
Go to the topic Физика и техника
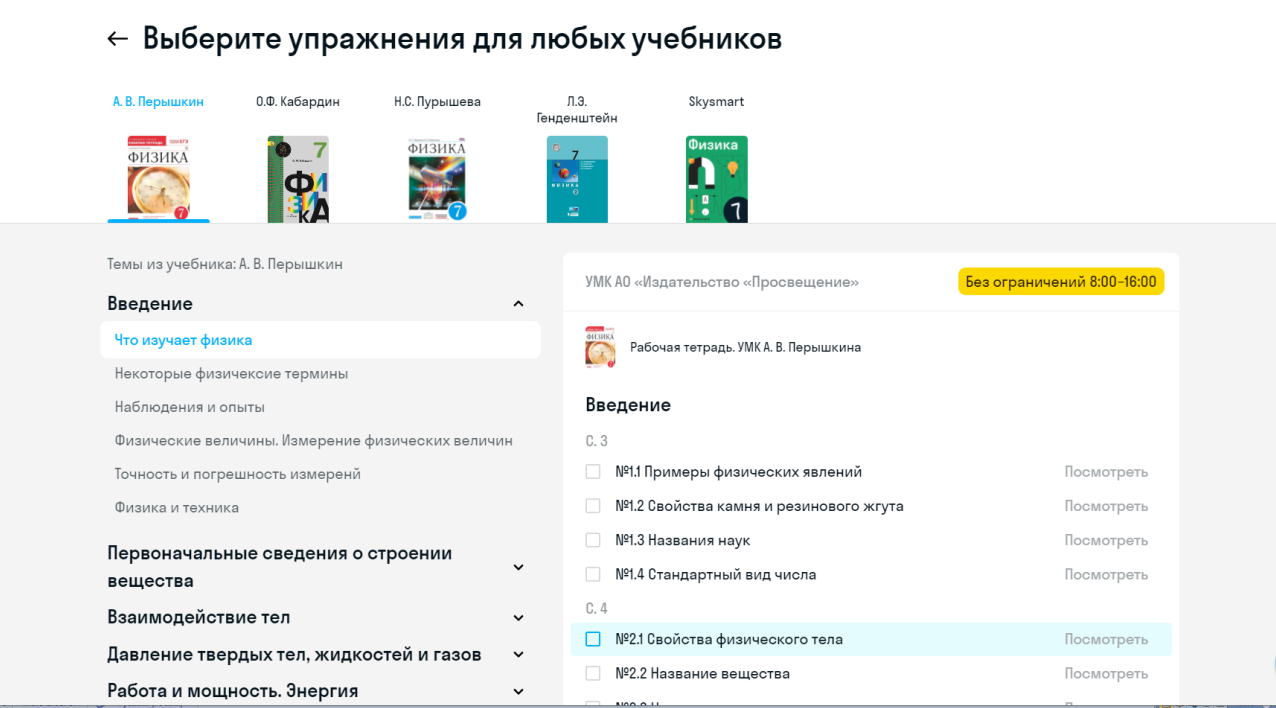pyautogui.click(x=176, y=507)
